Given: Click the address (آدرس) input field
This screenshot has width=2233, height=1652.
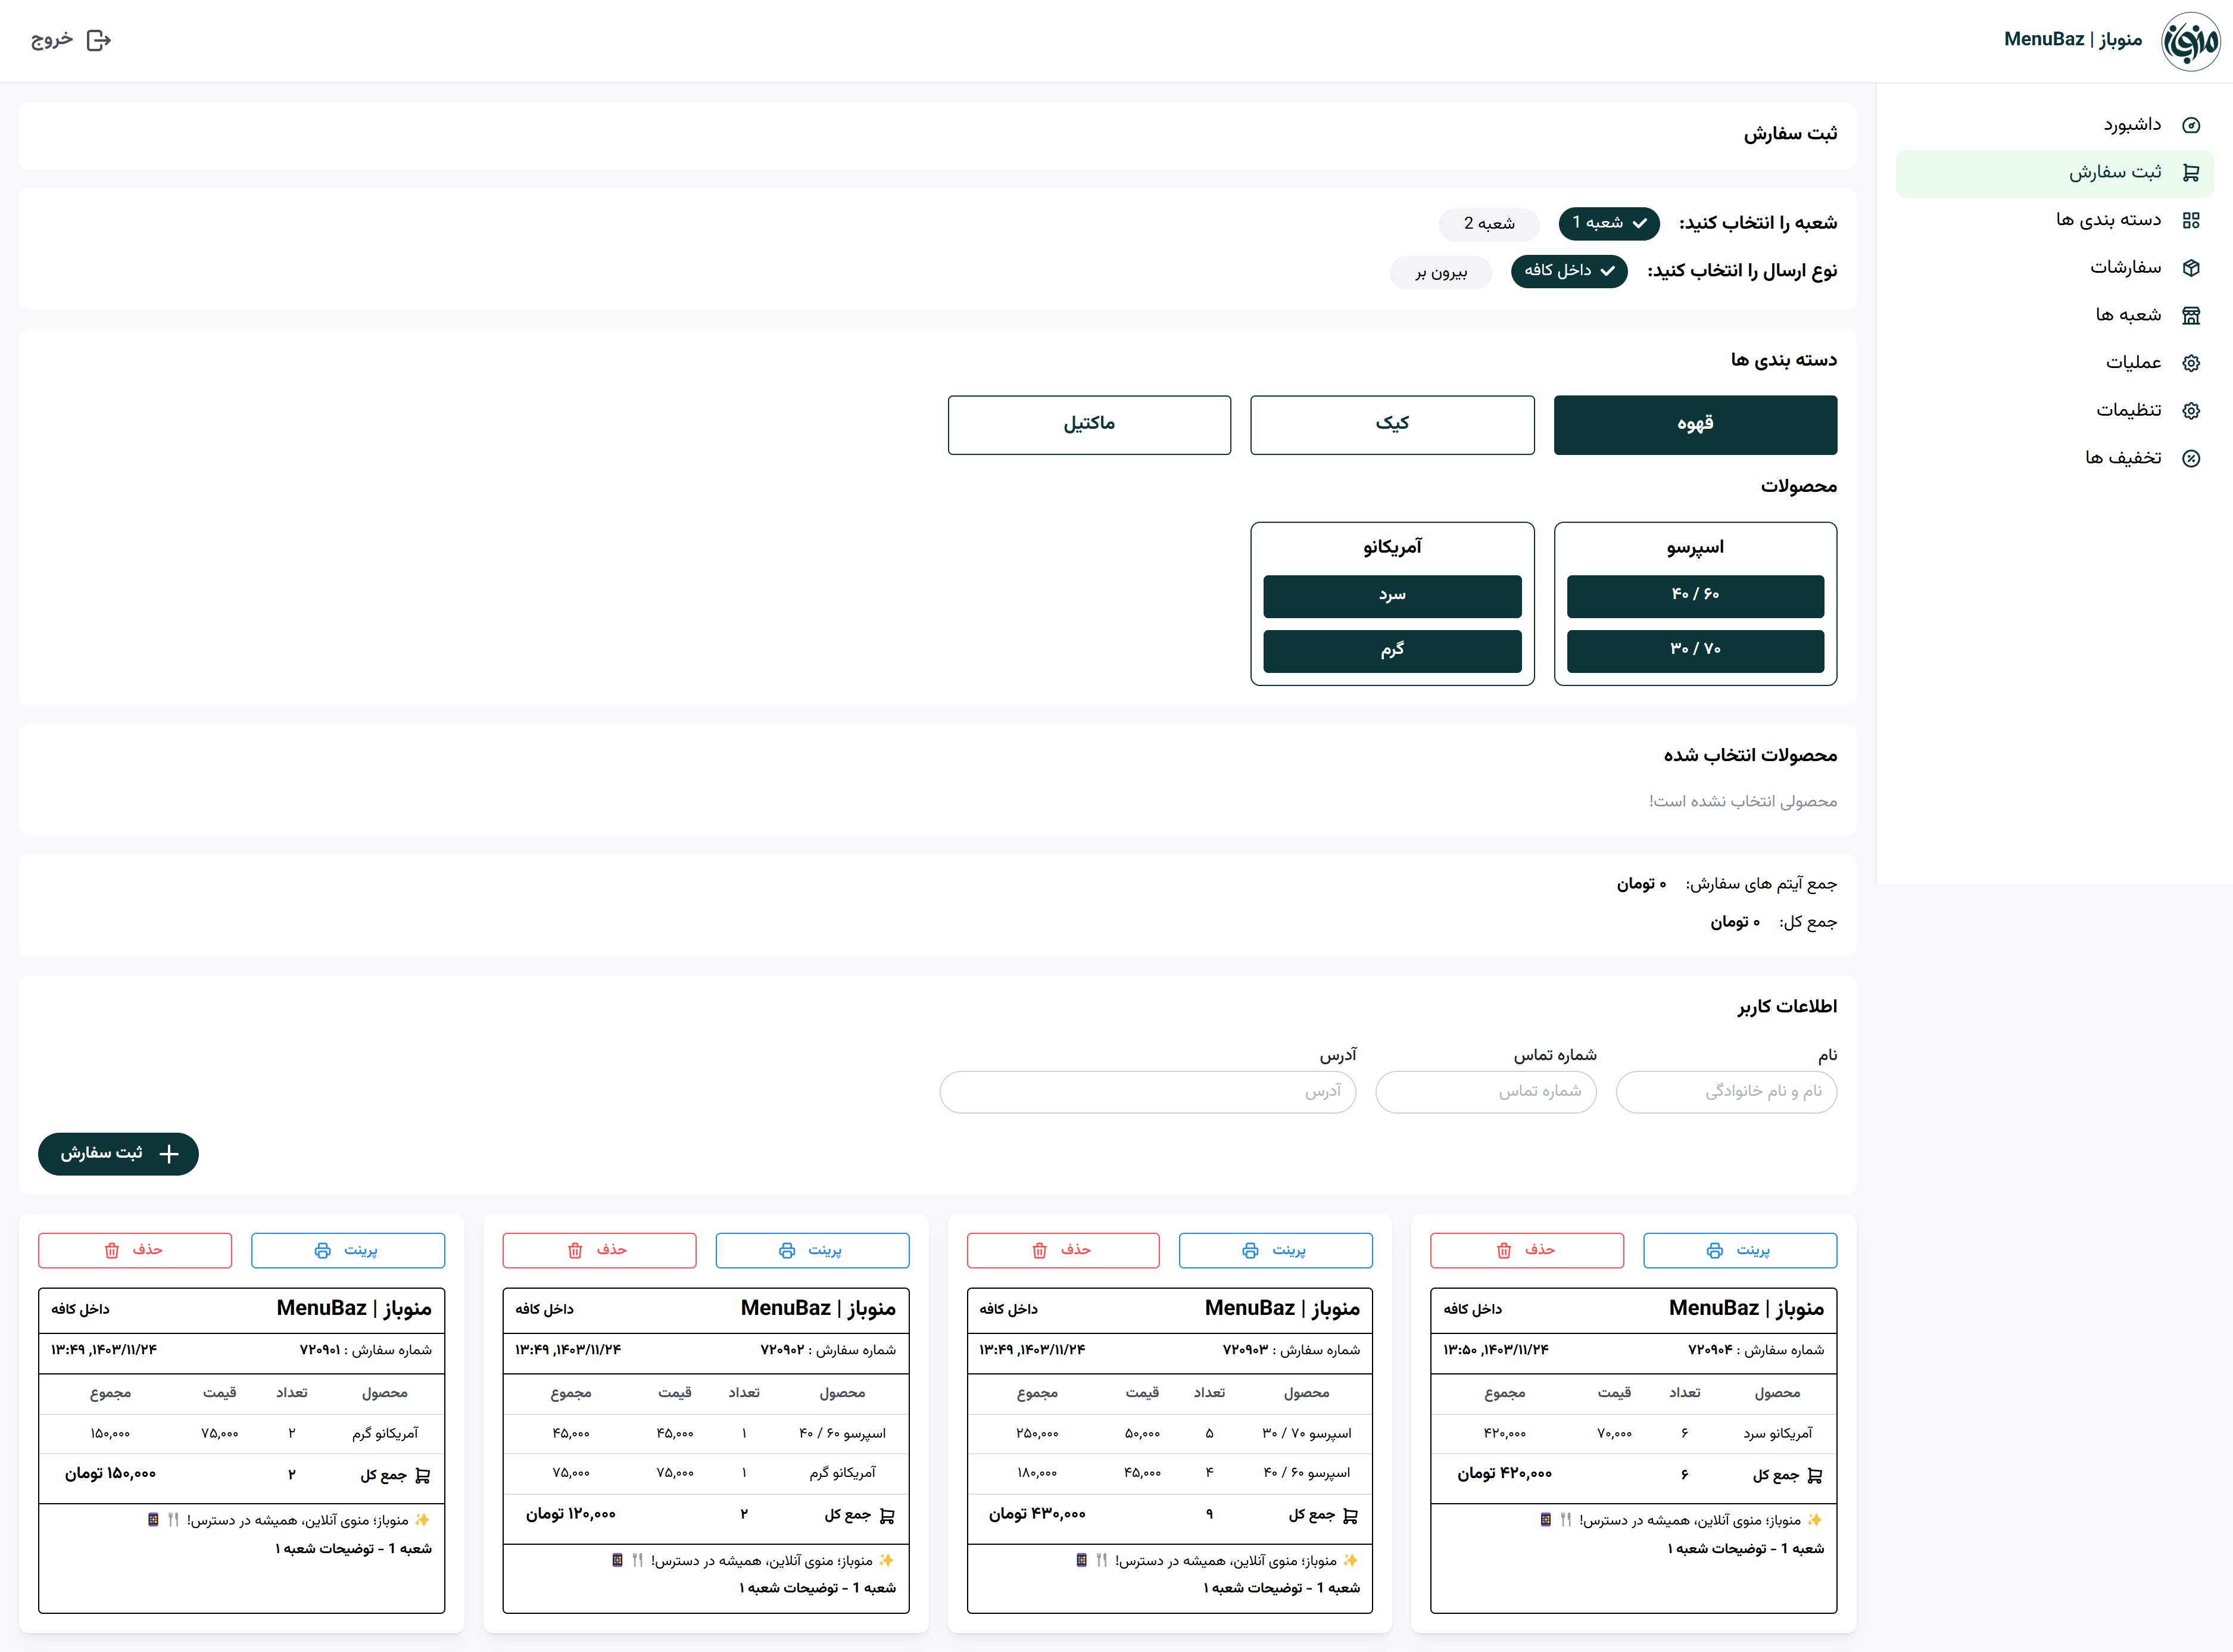Looking at the screenshot, I should 1147,1091.
